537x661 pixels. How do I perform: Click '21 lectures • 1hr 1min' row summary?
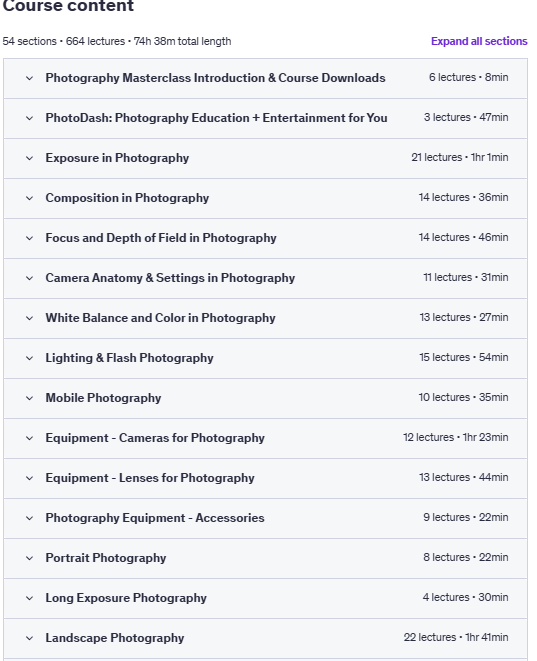[x=459, y=157]
